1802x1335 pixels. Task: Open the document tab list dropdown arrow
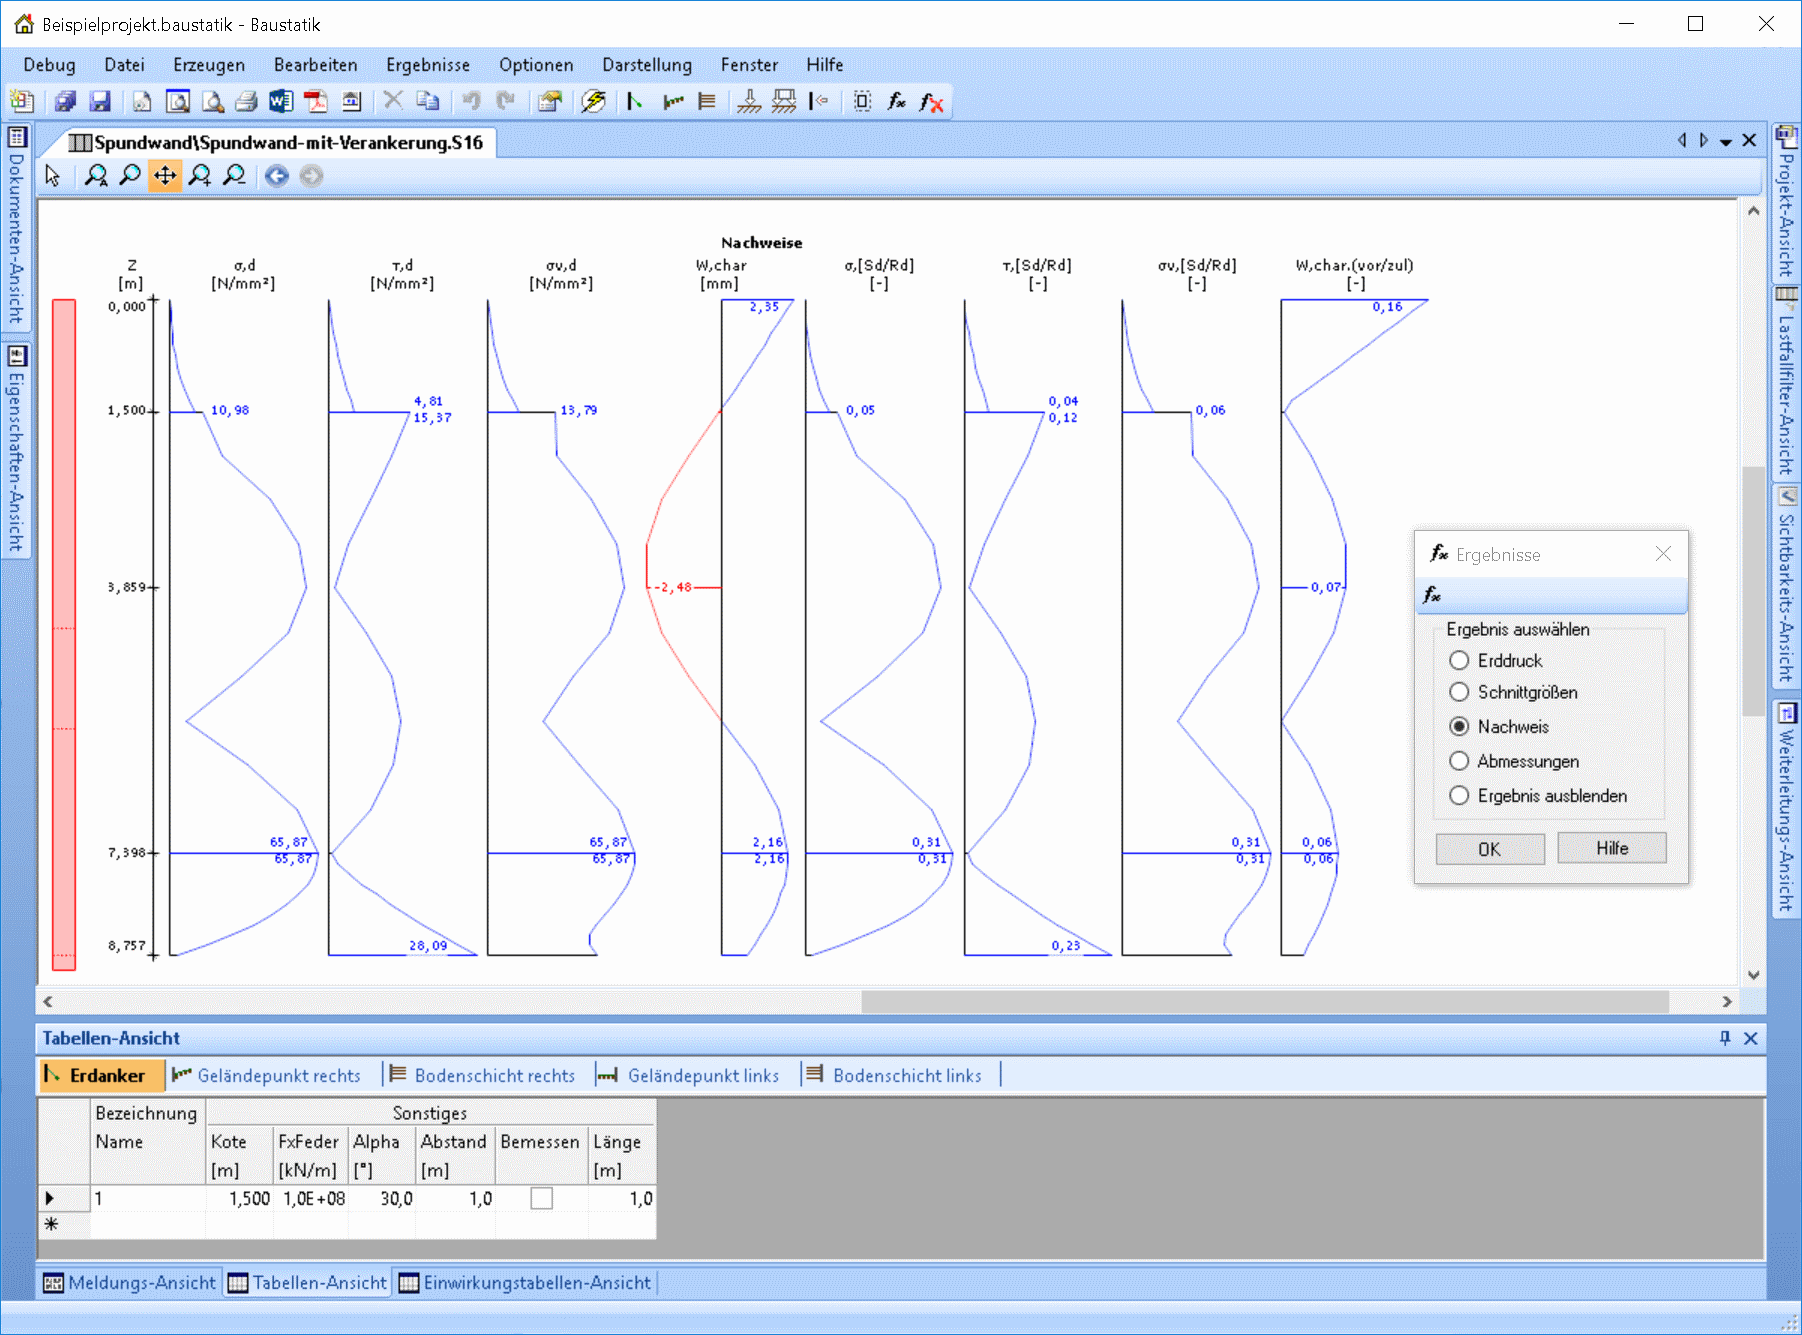[x=1725, y=142]
